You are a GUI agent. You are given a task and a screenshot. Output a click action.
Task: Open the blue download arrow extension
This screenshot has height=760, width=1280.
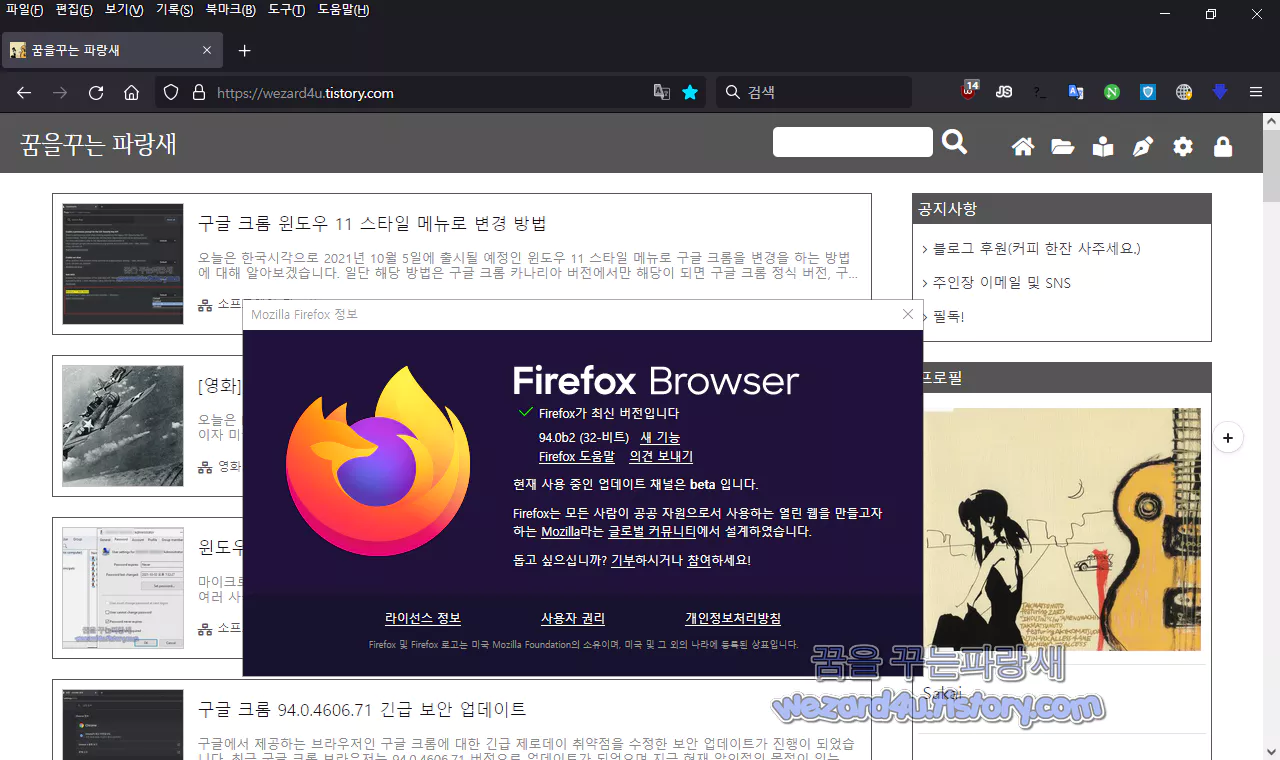1219,92
